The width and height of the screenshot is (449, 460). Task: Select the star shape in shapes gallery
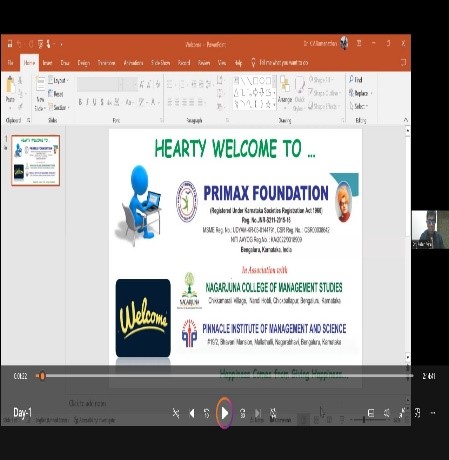[268, 104]
